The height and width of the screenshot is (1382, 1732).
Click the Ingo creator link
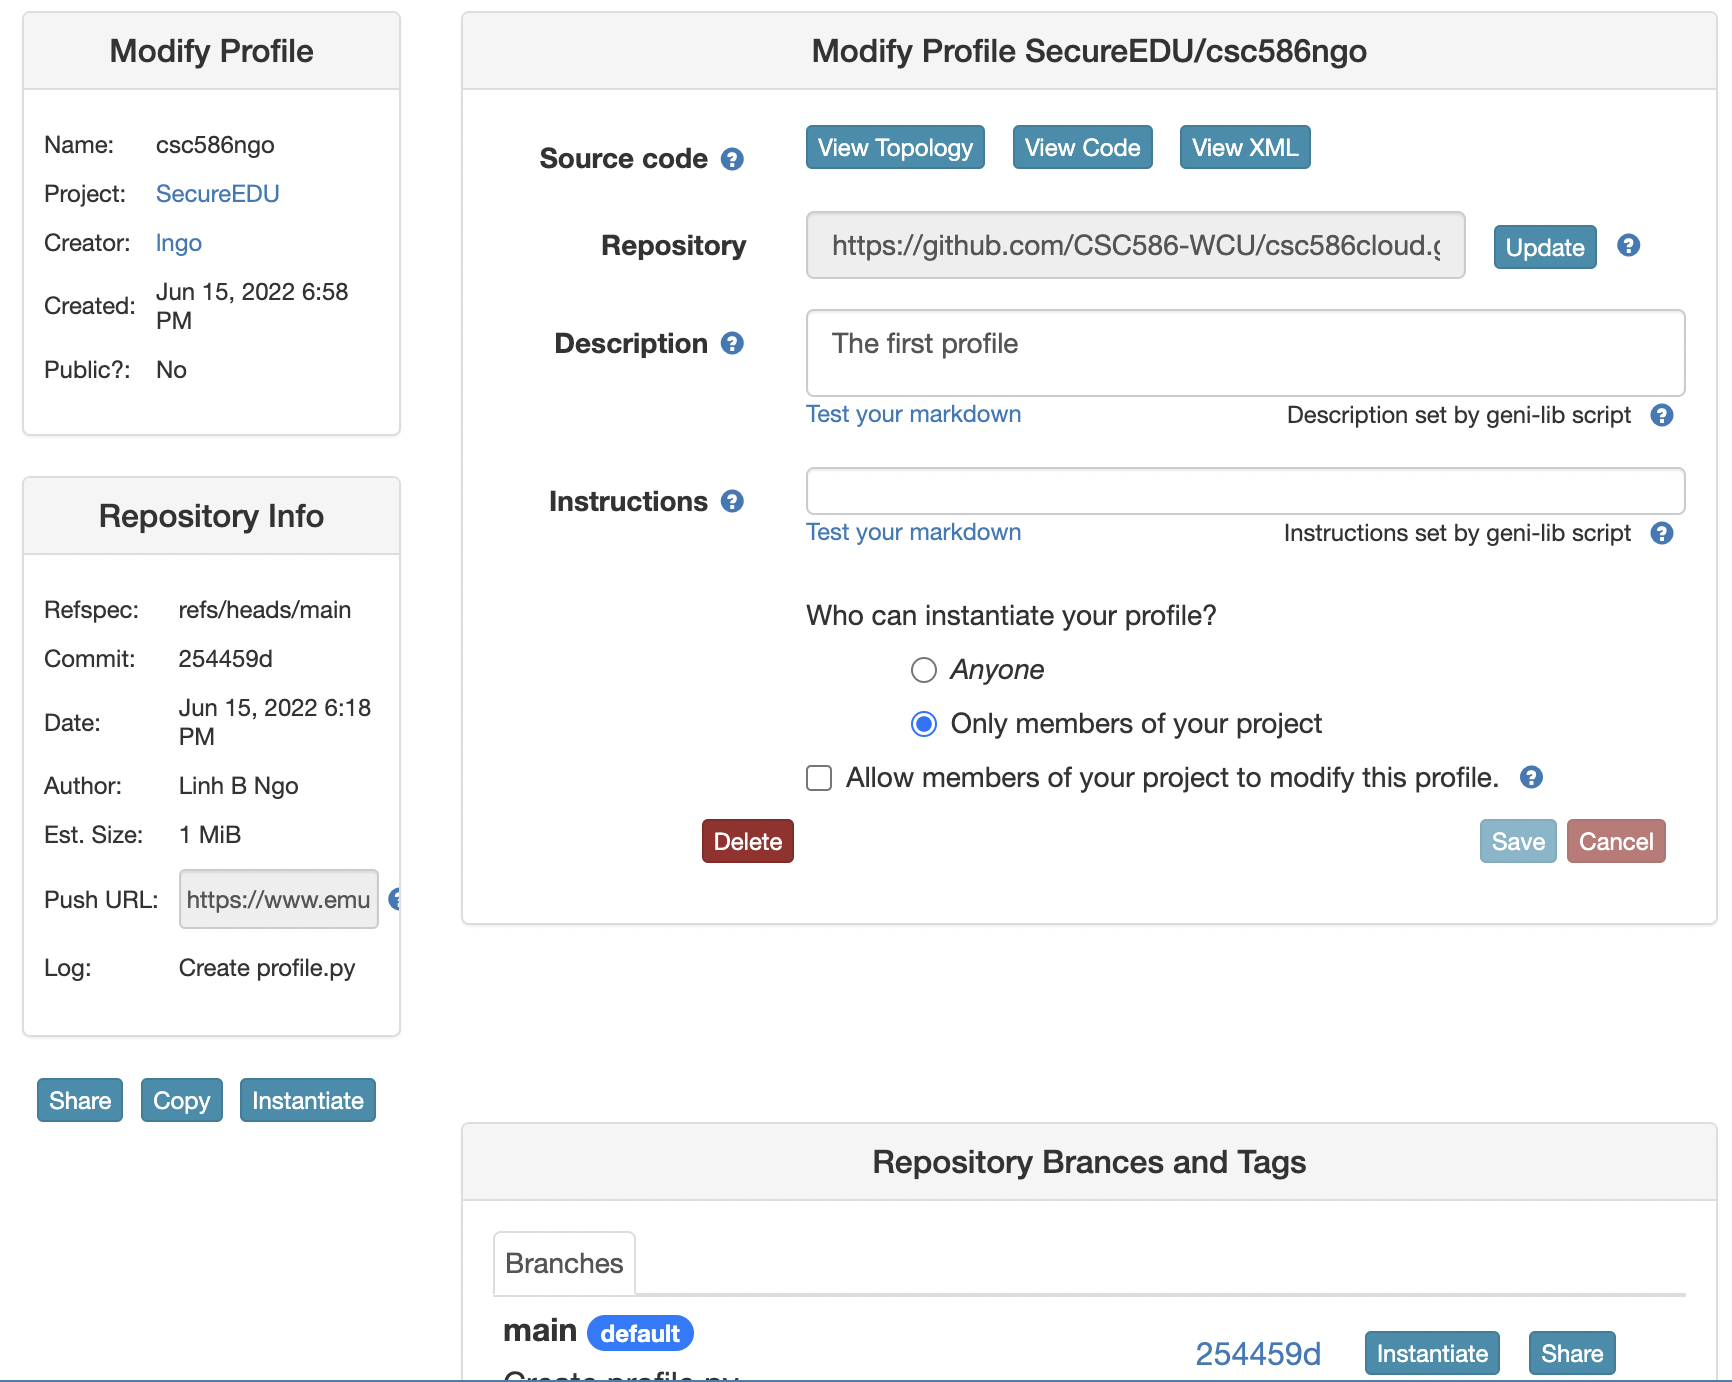pyautogui.click(x=178, y=242)
